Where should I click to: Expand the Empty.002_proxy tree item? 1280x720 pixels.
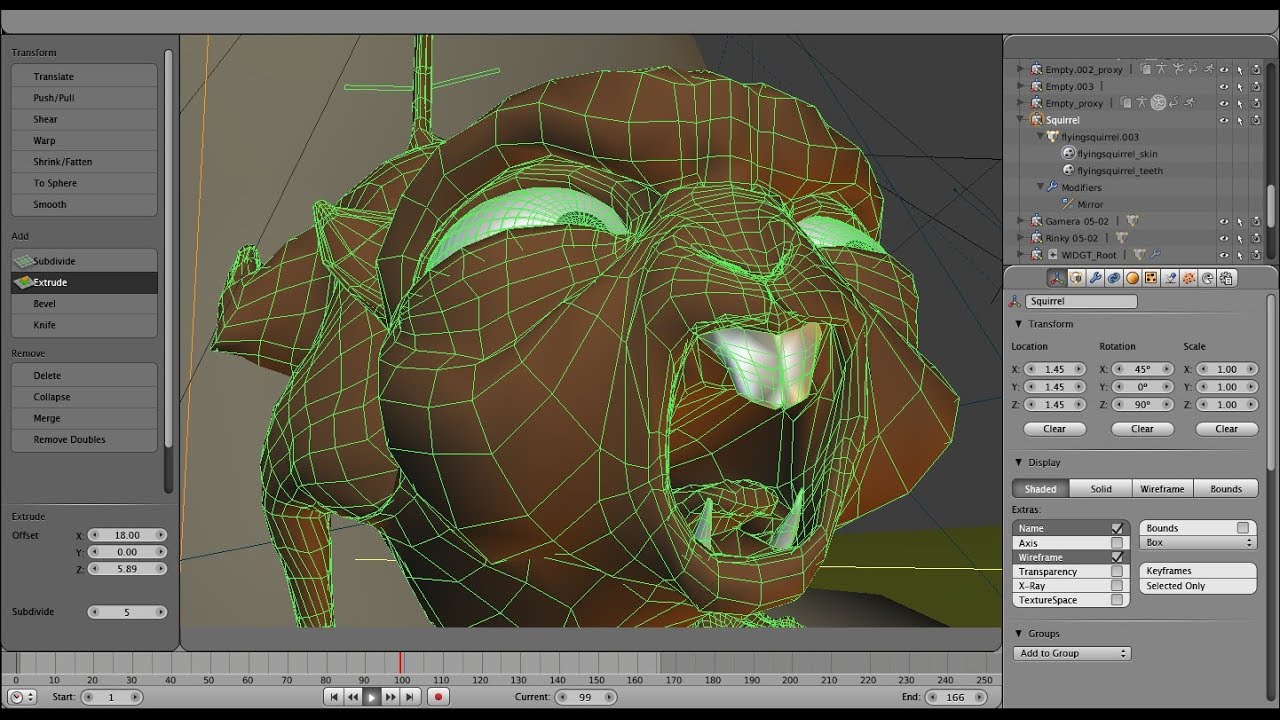coord(1019,69)
